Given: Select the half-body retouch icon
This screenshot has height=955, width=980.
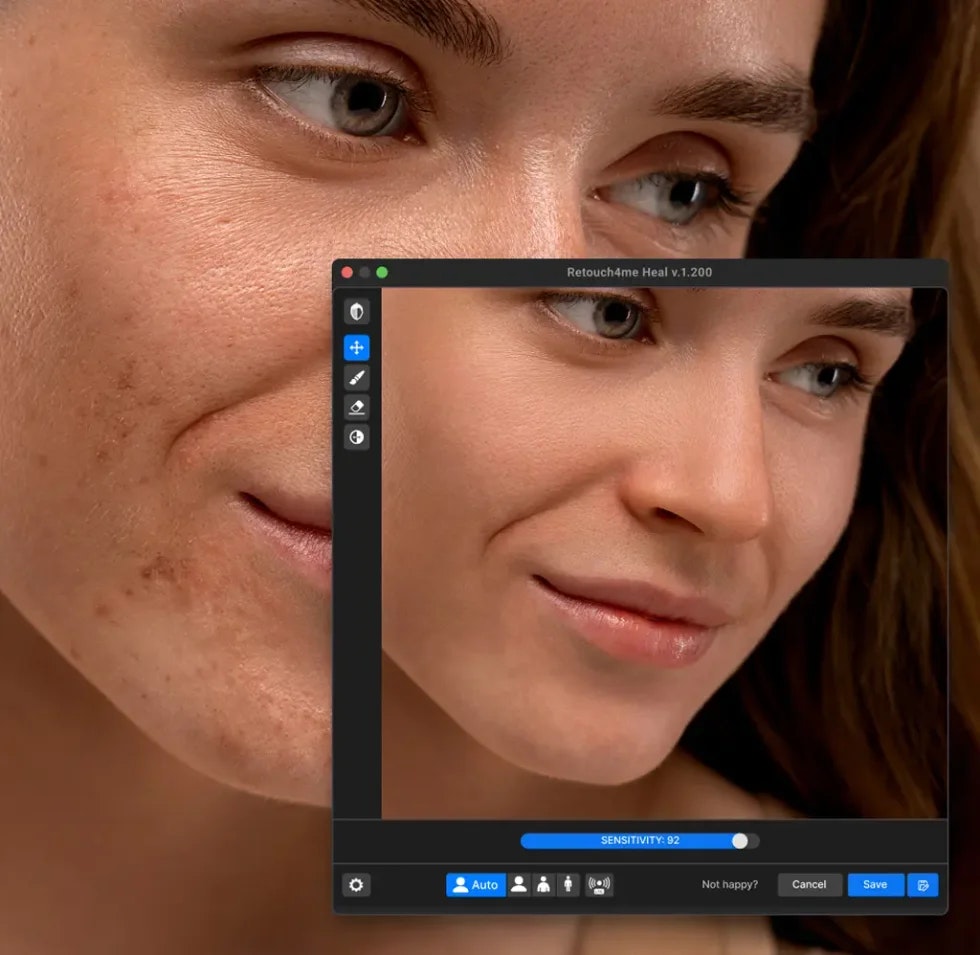Looking at the screenshot, I should (543, 884).
